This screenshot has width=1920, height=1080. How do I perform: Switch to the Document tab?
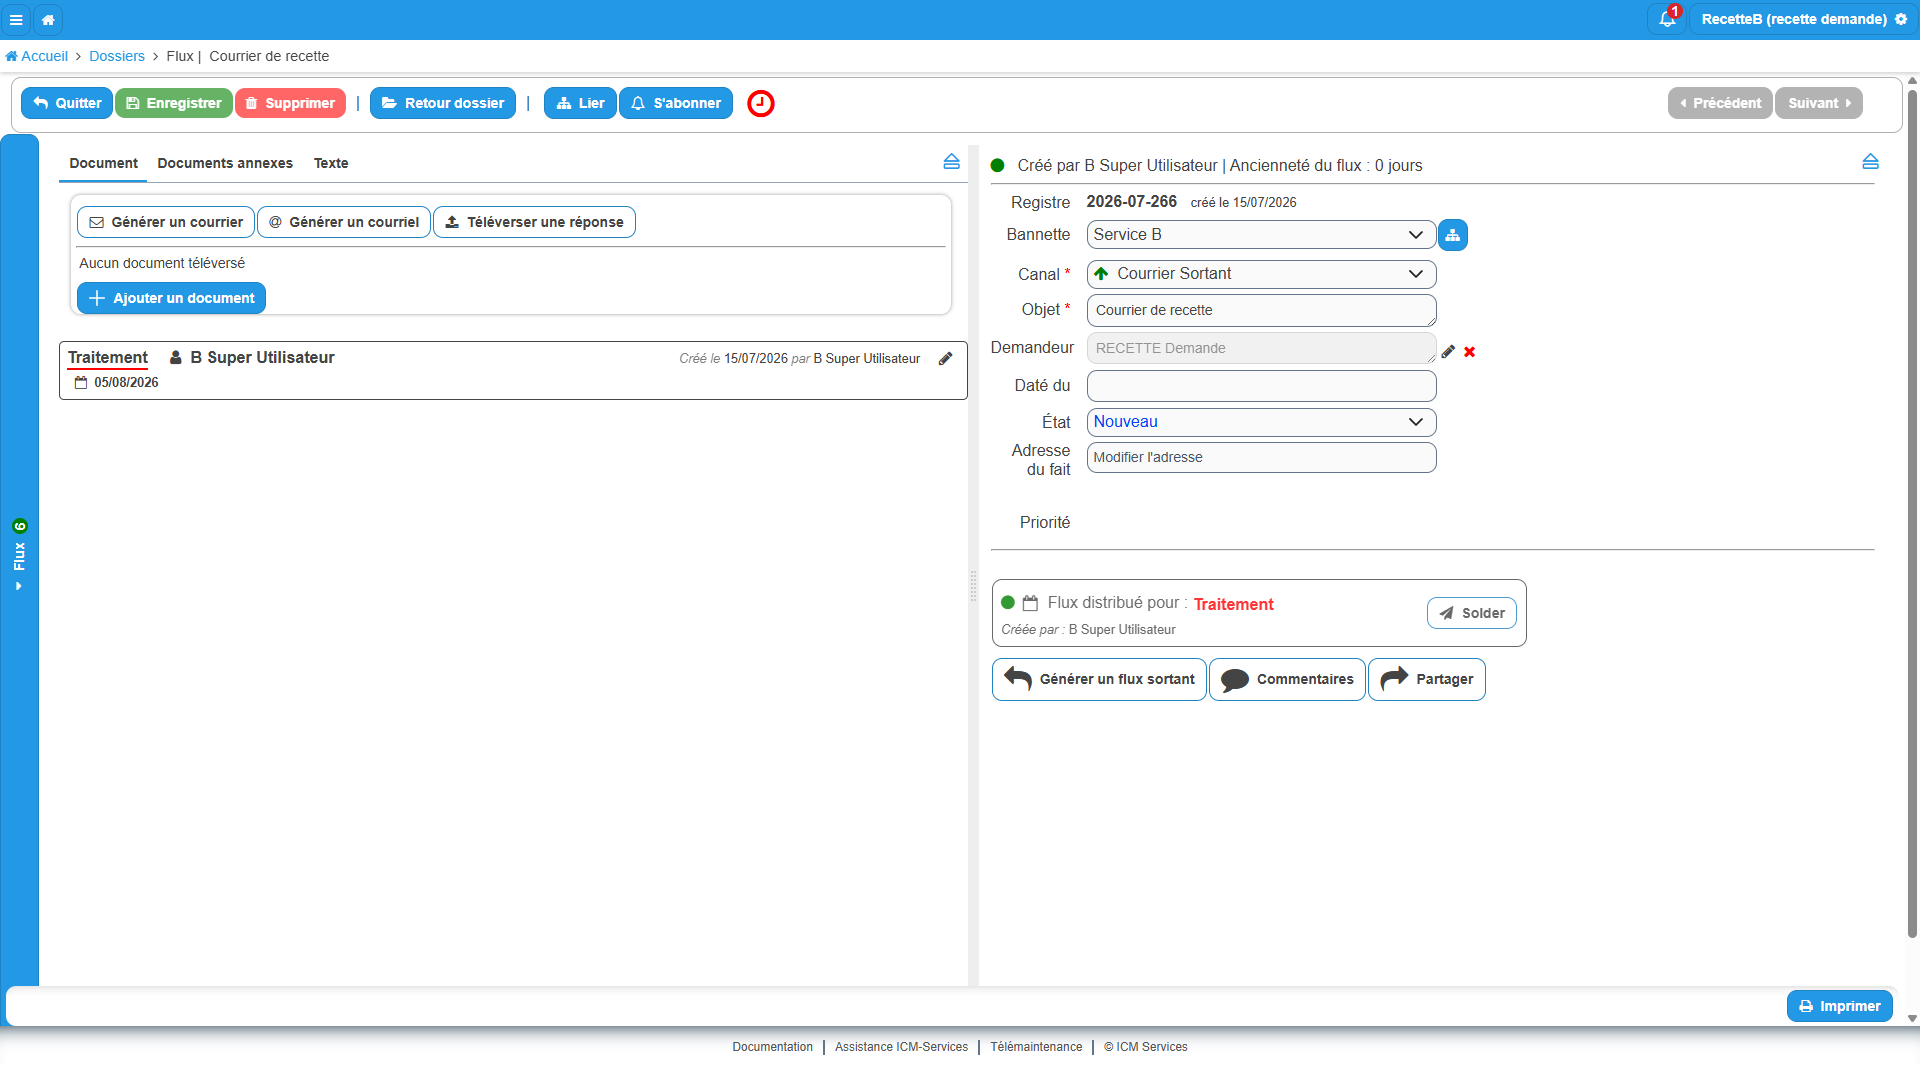click(x=104, y=163)
